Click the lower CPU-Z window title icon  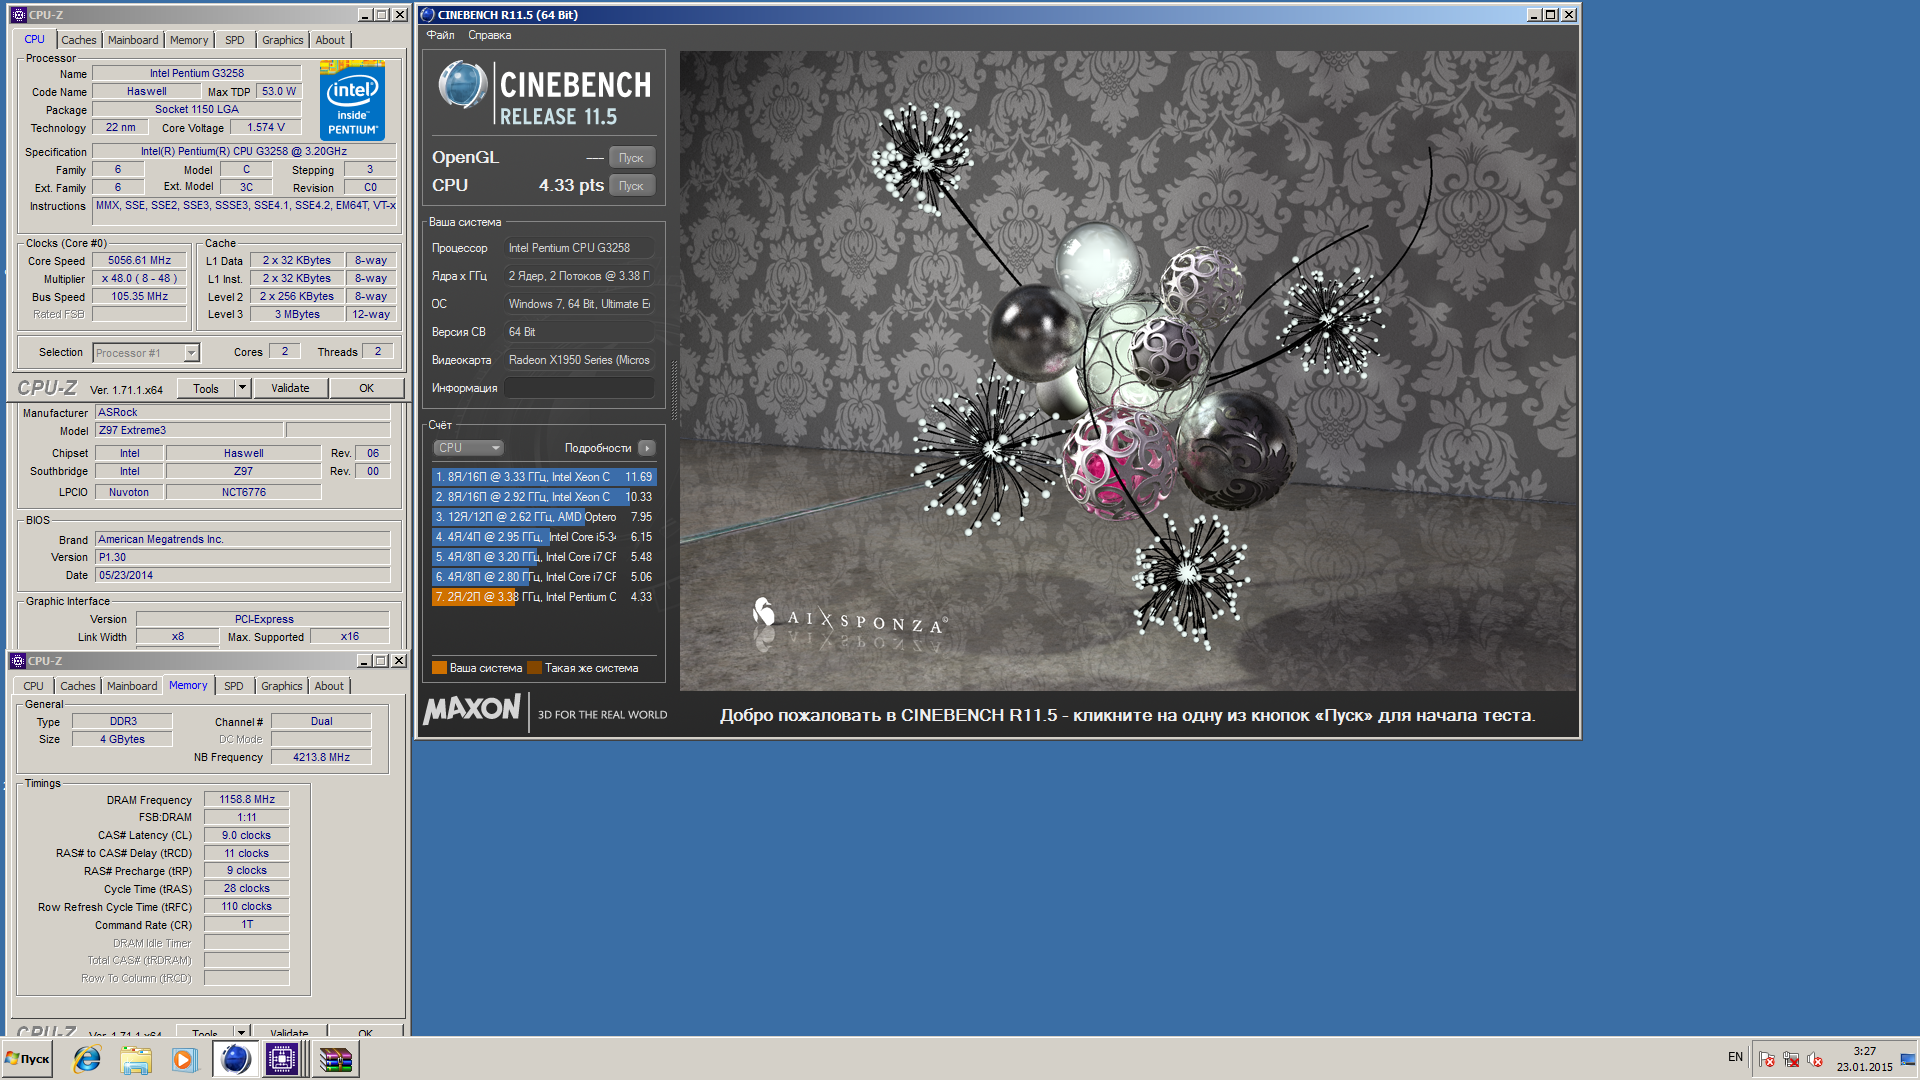click(x=18, y=661)
